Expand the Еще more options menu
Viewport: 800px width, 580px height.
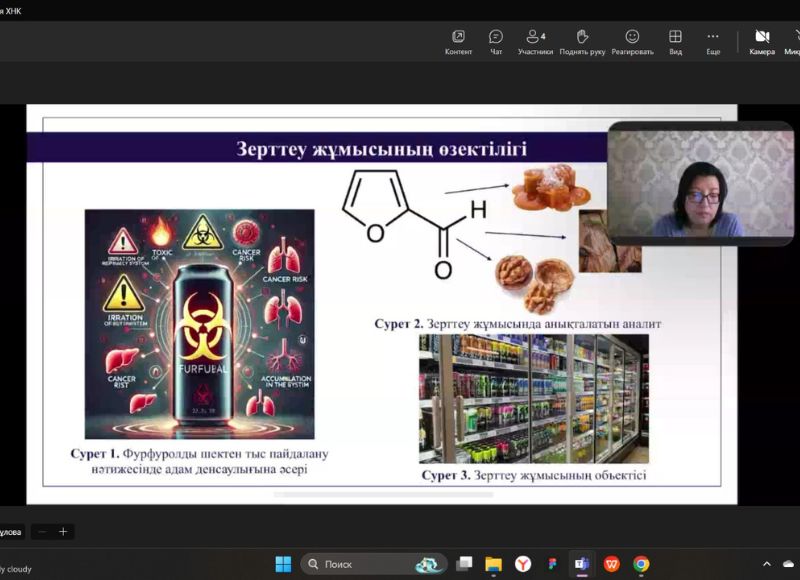713,42
